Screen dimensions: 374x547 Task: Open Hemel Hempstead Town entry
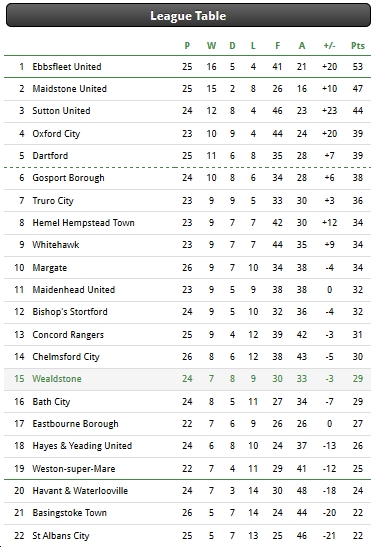(83, 223)
